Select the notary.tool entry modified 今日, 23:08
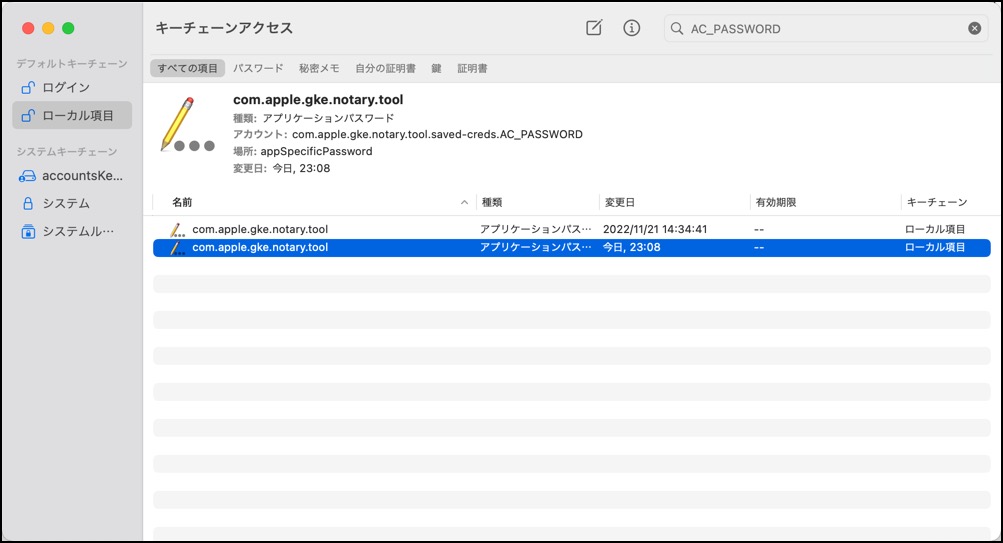Image resolution: width=1003 pixels, height=543 pixels. pyautogui.click(x=572, y=248)
